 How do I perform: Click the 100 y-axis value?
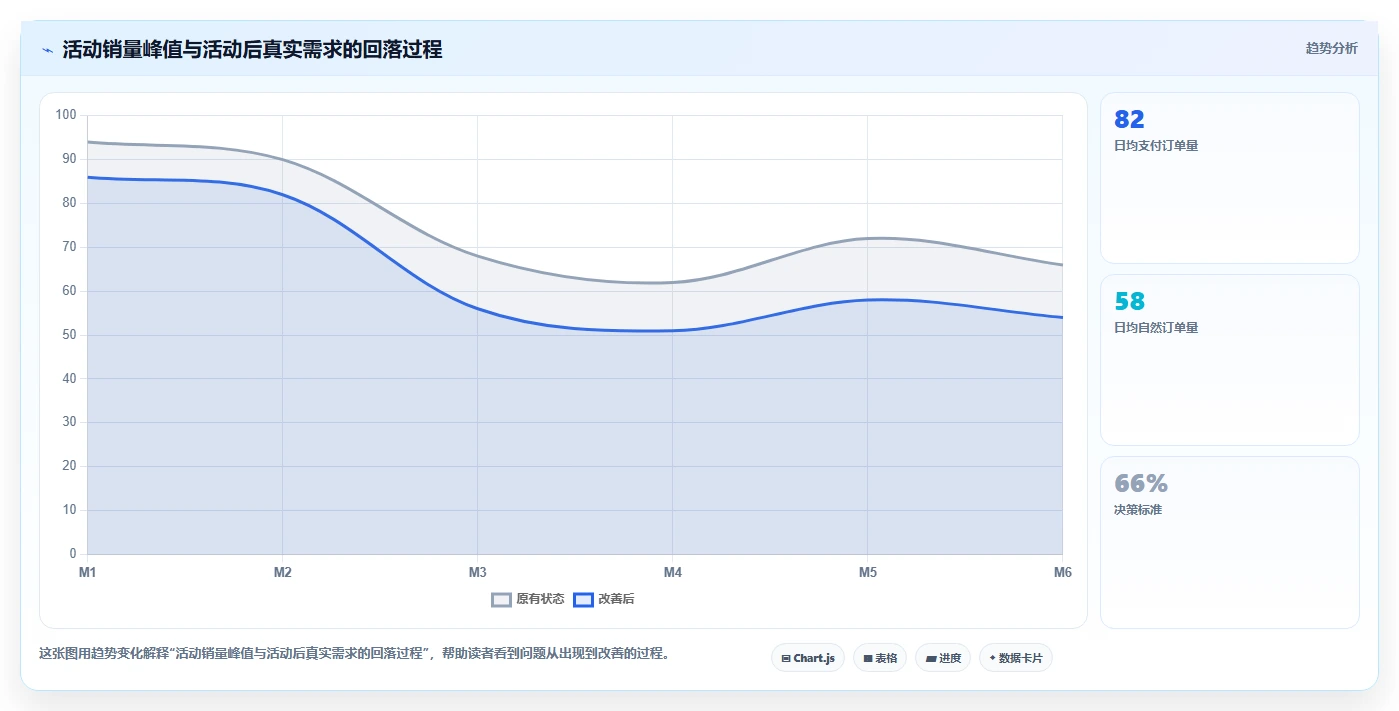[66, 115]
